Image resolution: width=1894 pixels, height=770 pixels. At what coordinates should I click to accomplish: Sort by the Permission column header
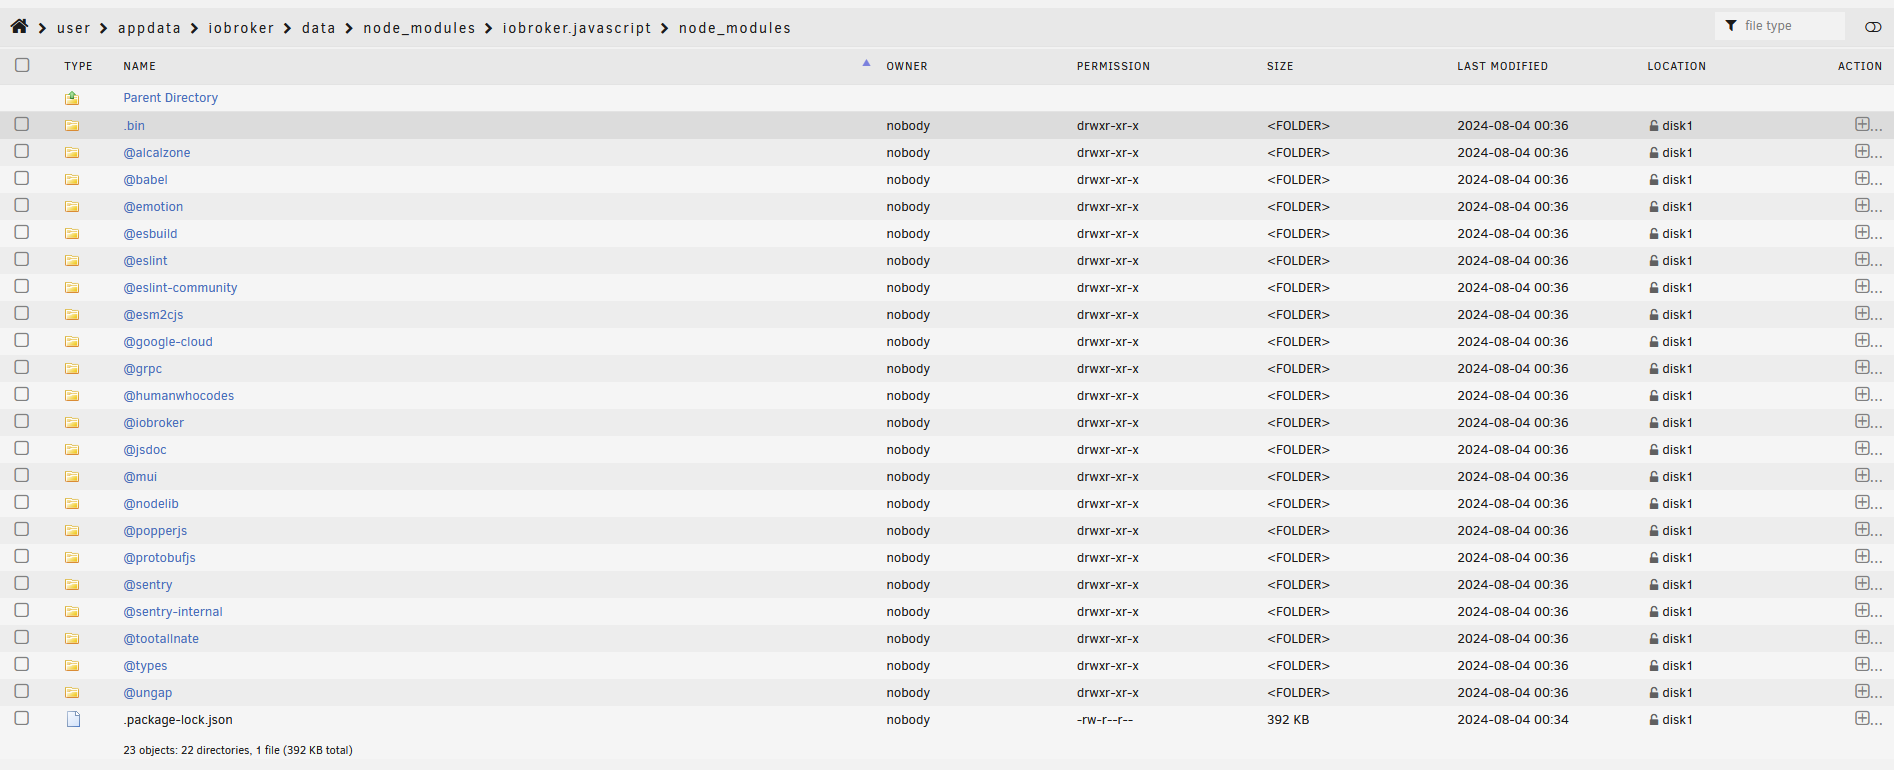coord(1113,66)
